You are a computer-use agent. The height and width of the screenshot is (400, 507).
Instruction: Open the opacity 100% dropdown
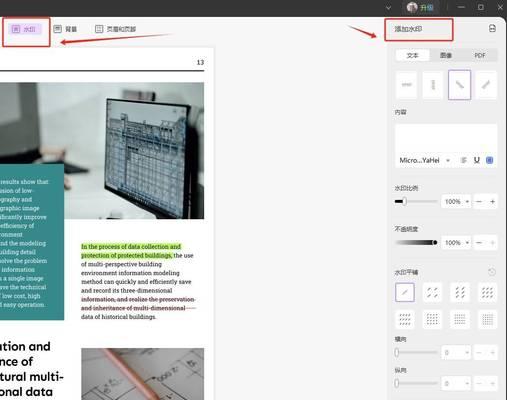click(456, 243)
